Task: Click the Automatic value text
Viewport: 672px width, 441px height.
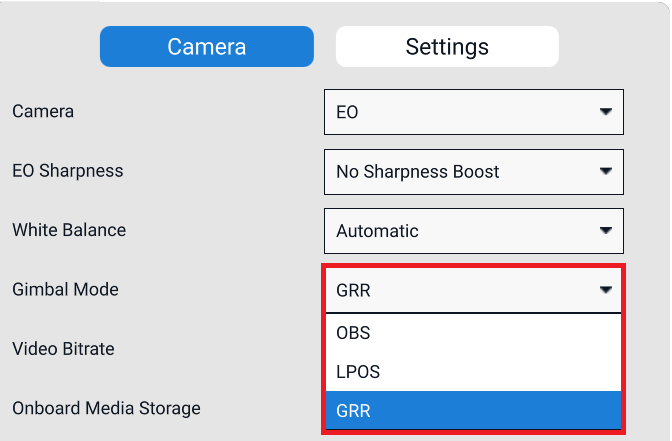Action: [377, 231]
